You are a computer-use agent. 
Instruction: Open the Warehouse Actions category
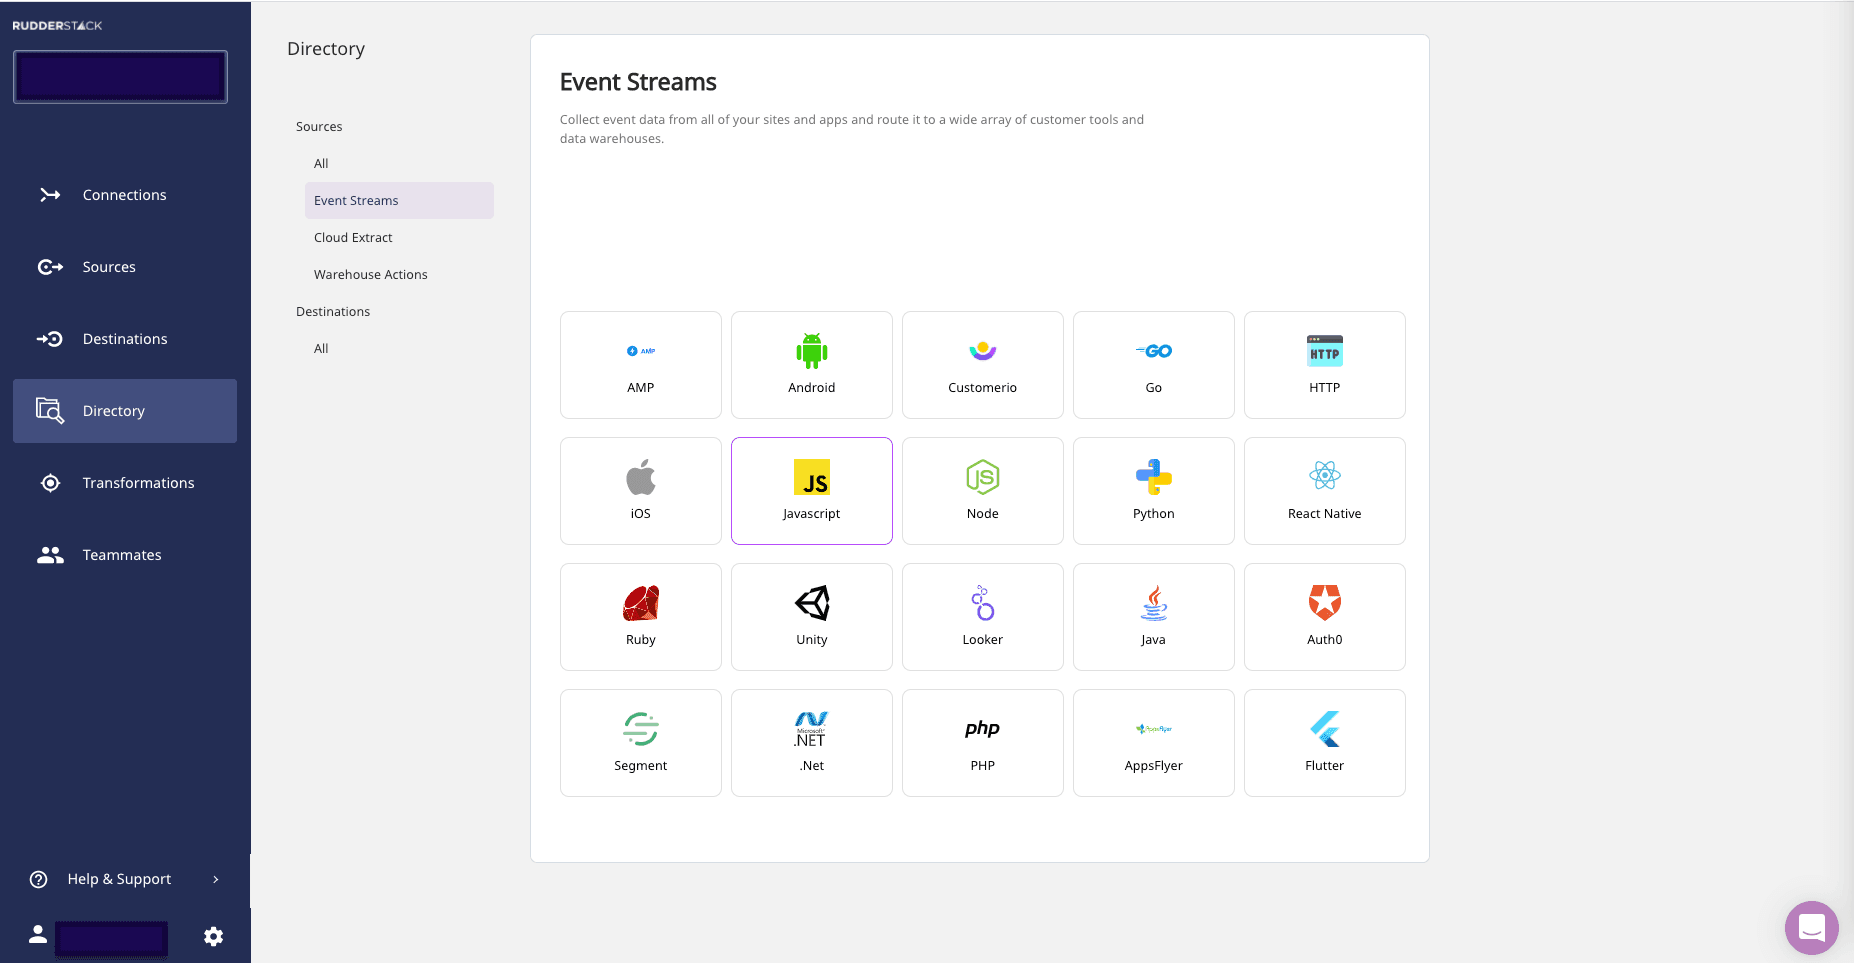(370, 274)
